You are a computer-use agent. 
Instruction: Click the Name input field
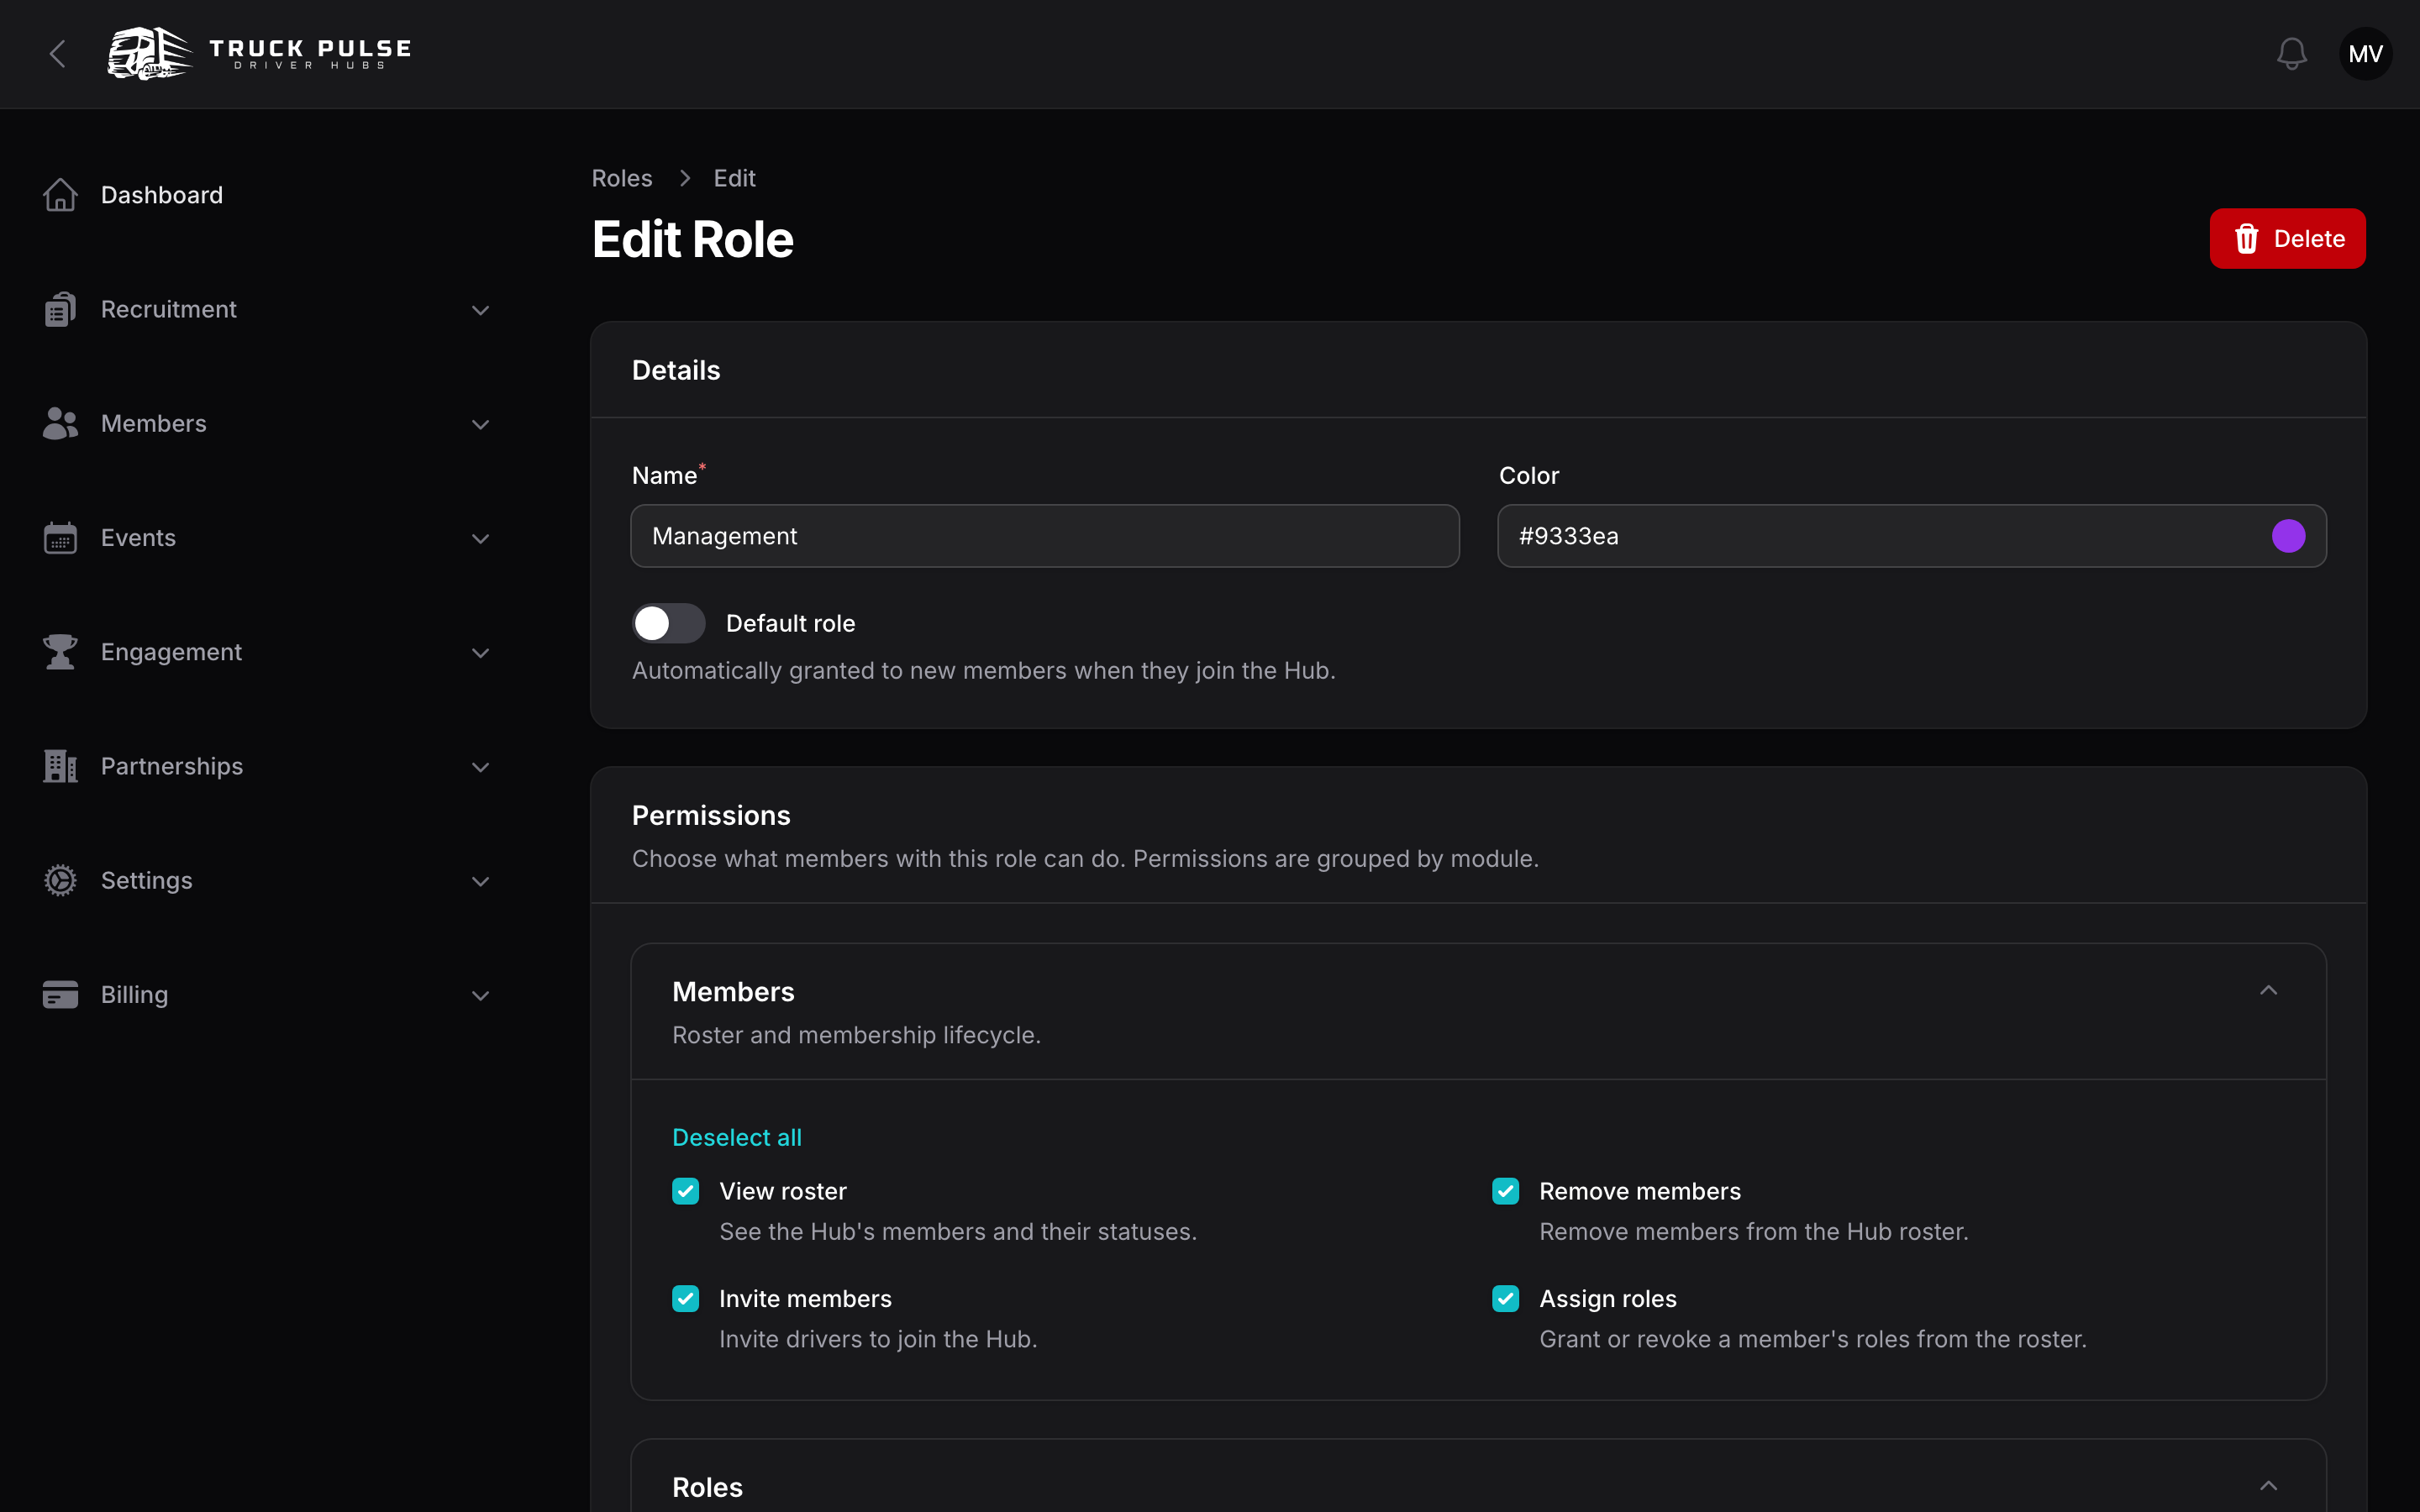point(1045,536)
